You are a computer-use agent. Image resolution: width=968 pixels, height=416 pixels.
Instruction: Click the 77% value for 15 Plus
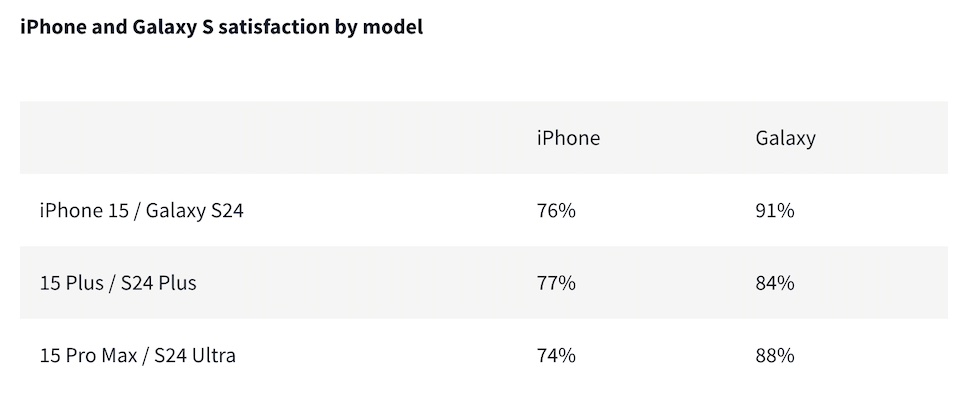556,283
